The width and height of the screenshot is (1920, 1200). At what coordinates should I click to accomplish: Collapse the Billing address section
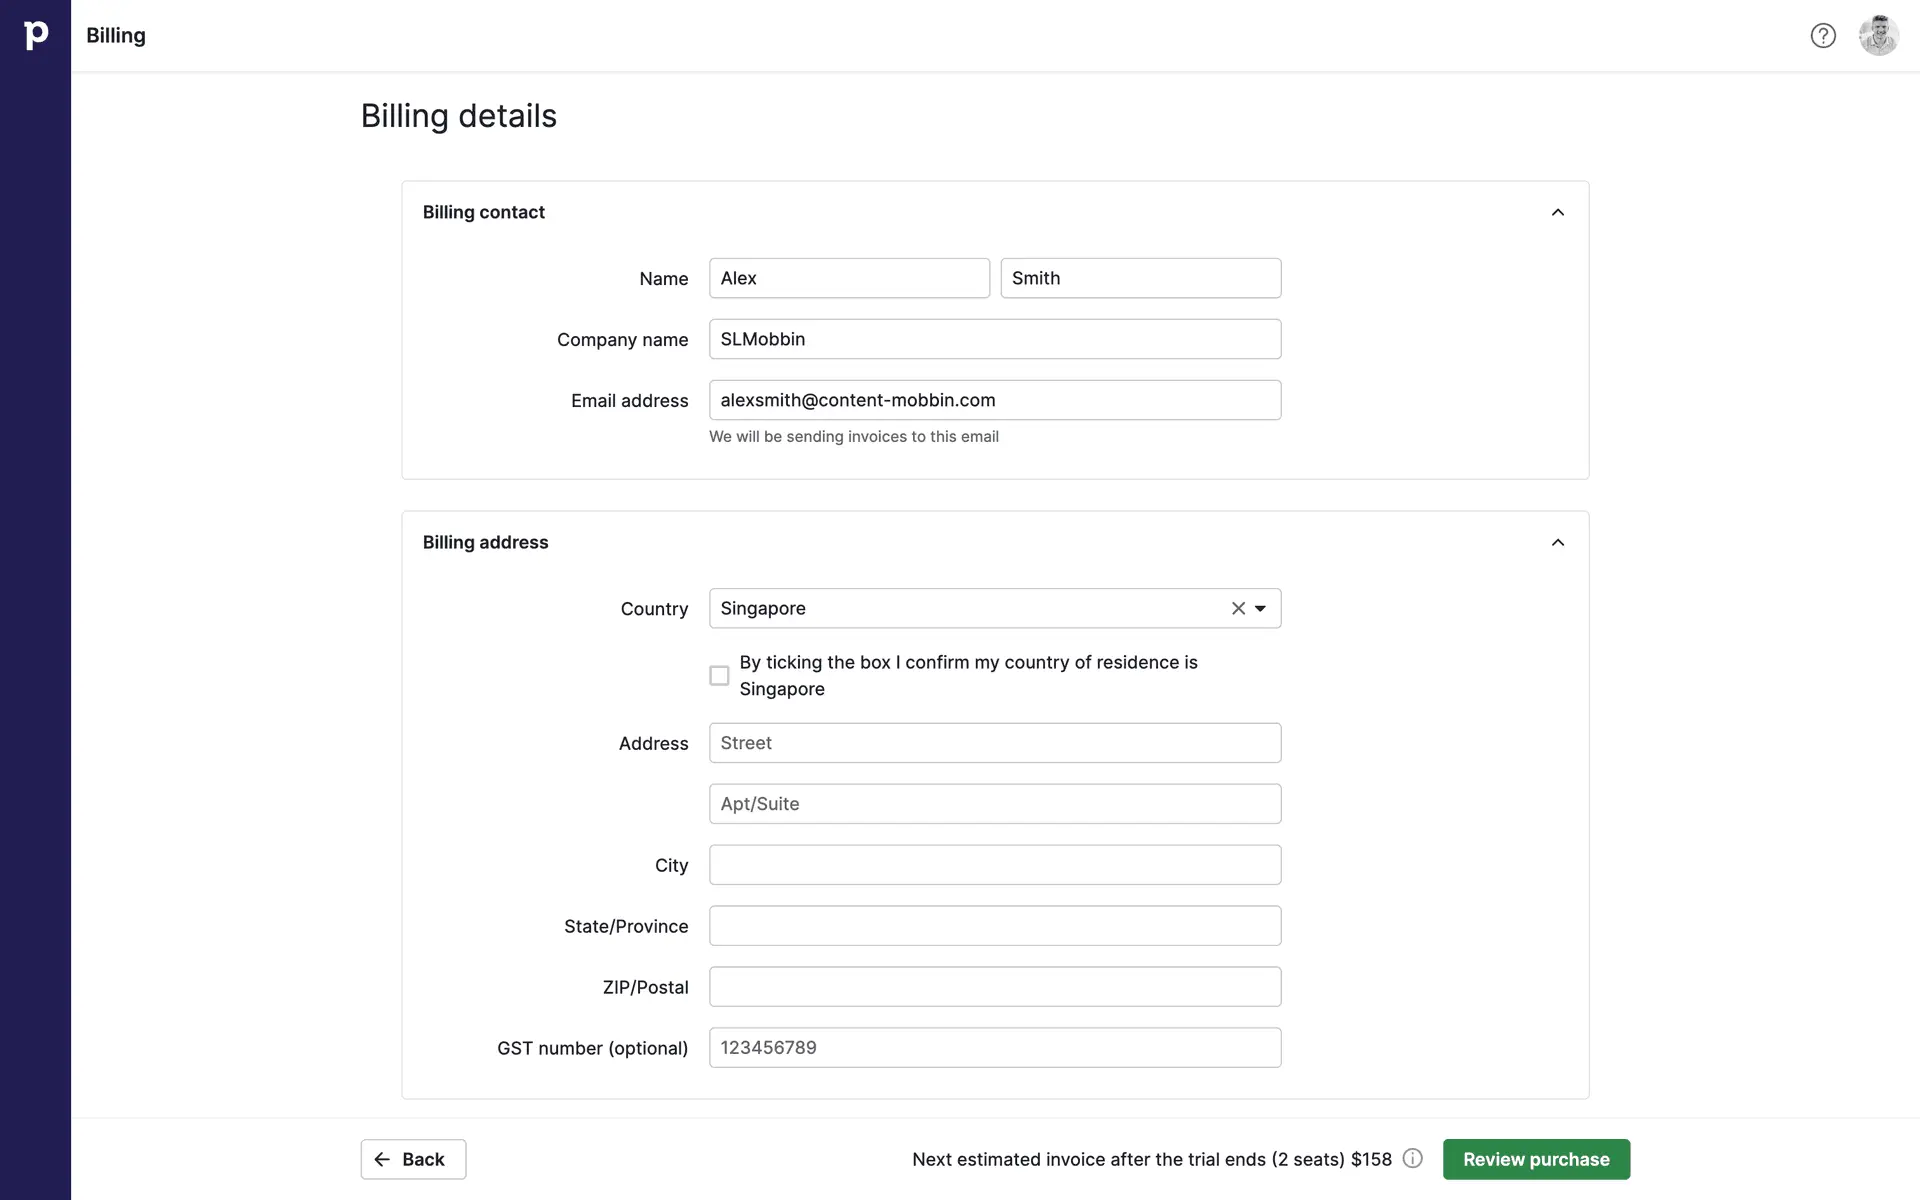click(x=1557, y=542)
